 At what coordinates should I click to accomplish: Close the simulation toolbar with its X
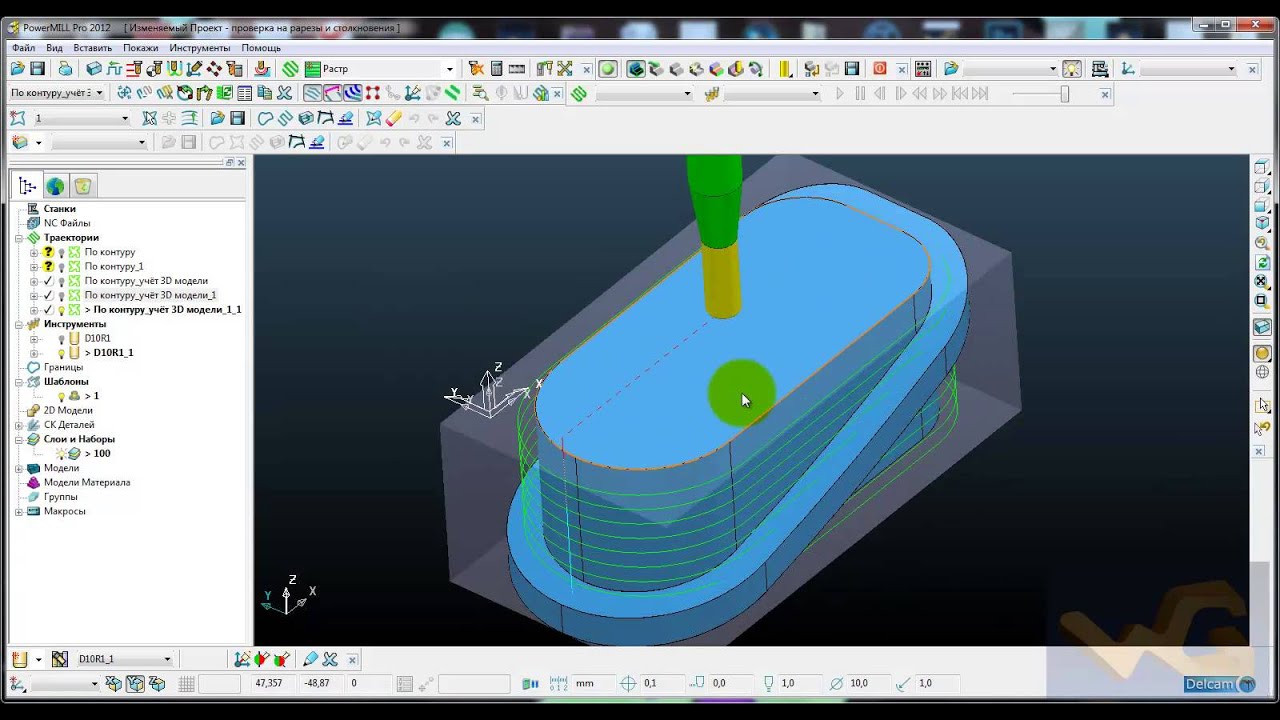(x=1104, y=94)
